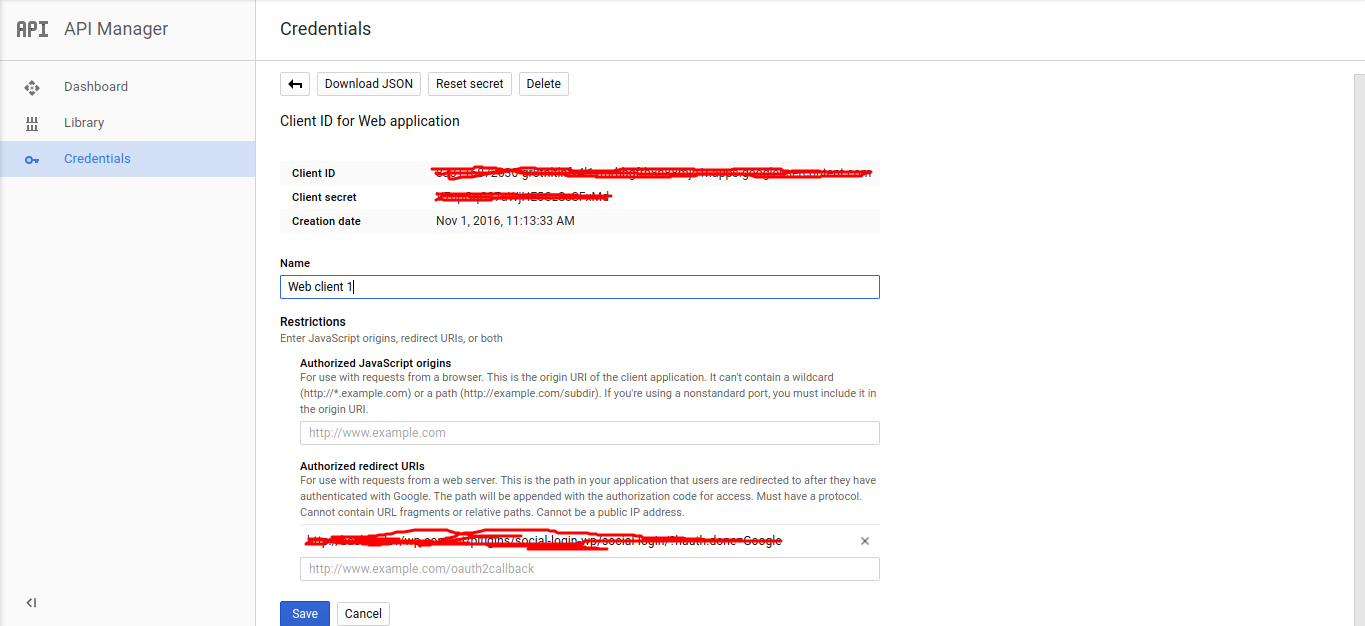This screenshot has height=626, width=1365.
Task: Click the API Manager title
Action: coord(116,29)
